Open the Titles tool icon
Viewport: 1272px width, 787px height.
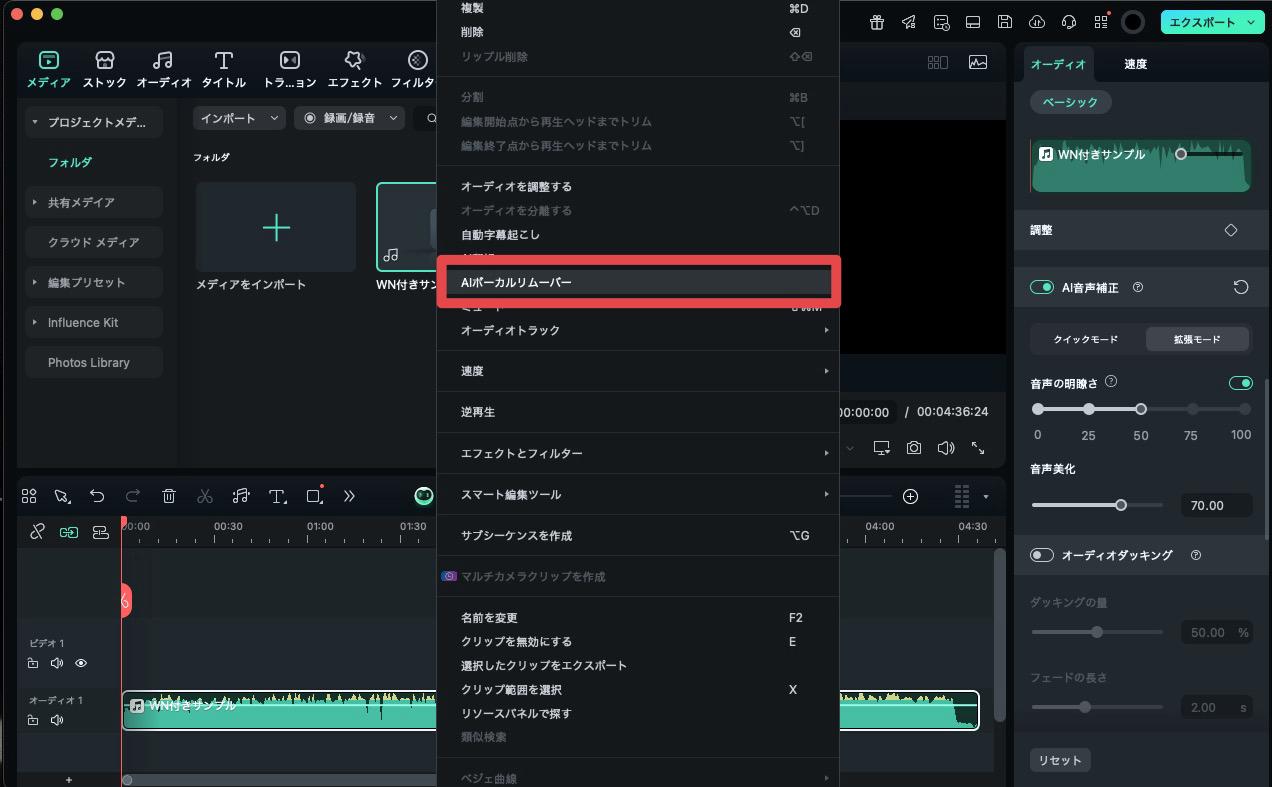pos(224,61)
